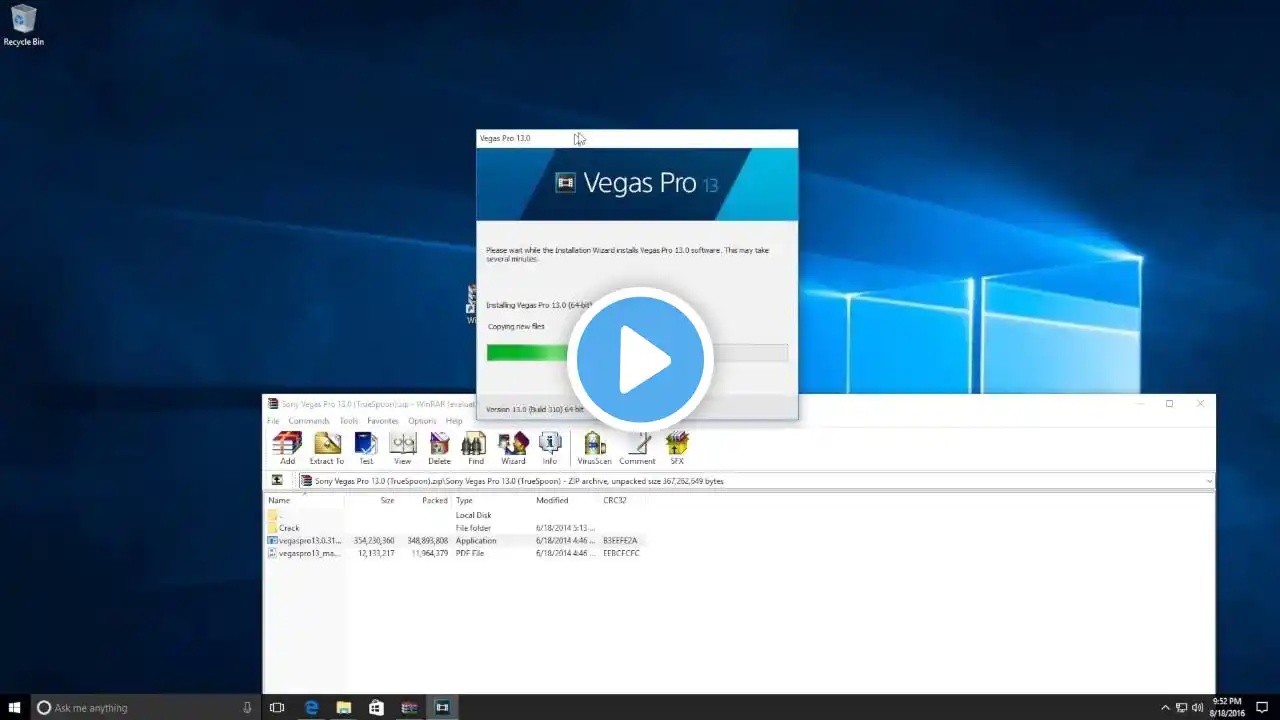This screenshot has width=1280, height=720.
Task: Expand the WinRAR address path dropdown
Action: pos(1209,481)
